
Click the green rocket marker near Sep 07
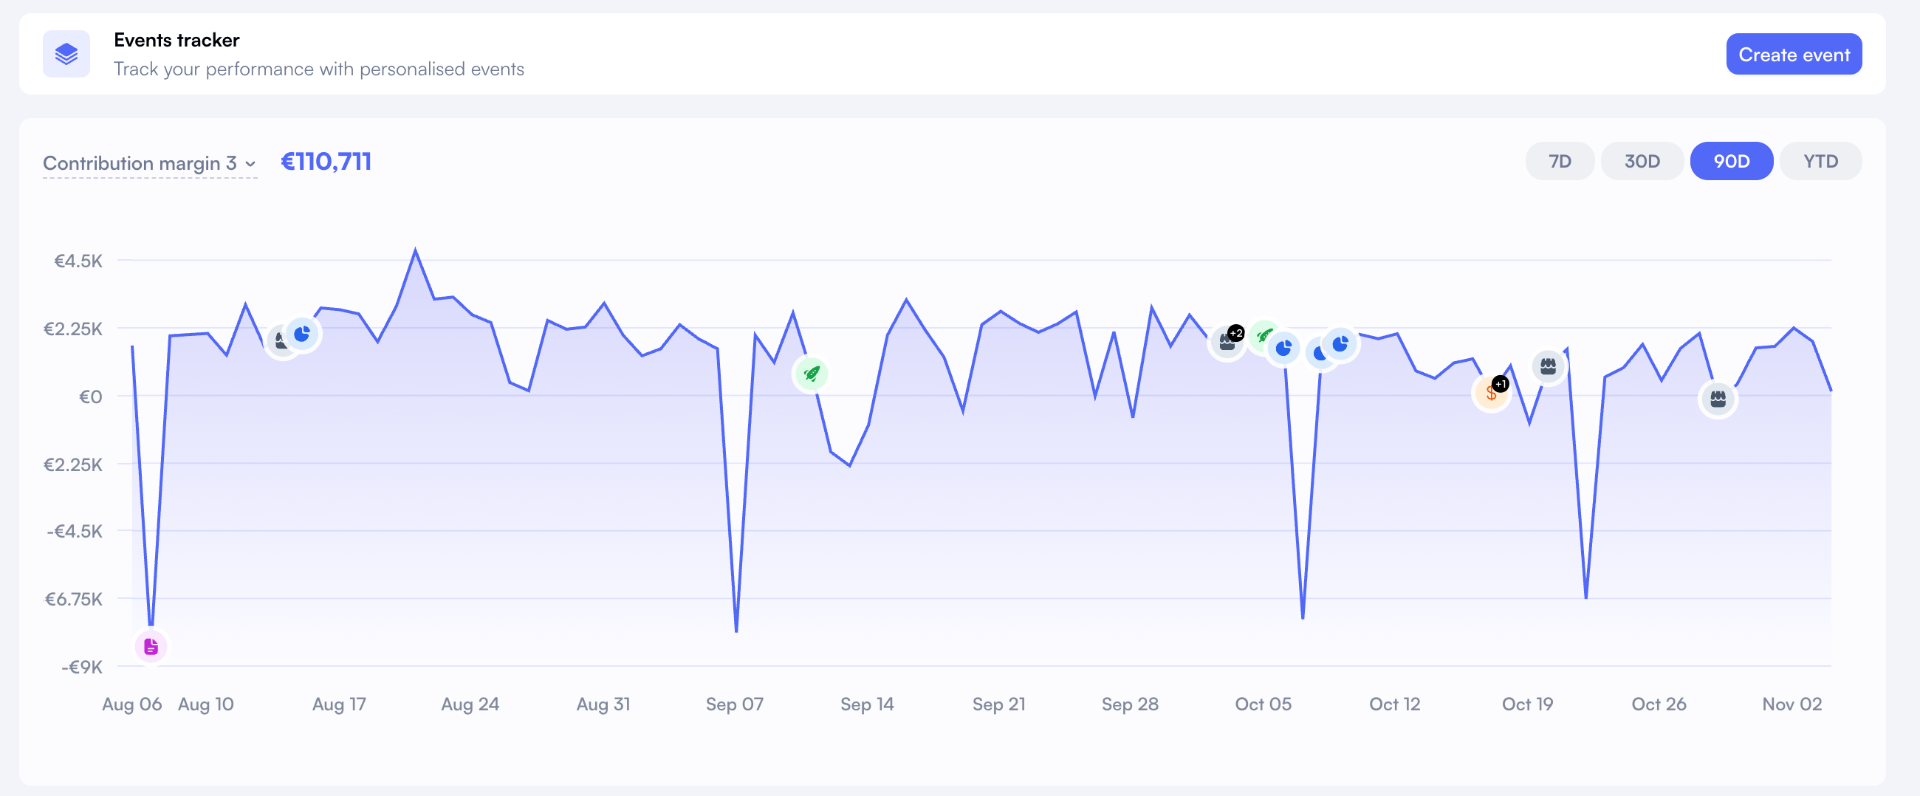(x=811, y=374)
